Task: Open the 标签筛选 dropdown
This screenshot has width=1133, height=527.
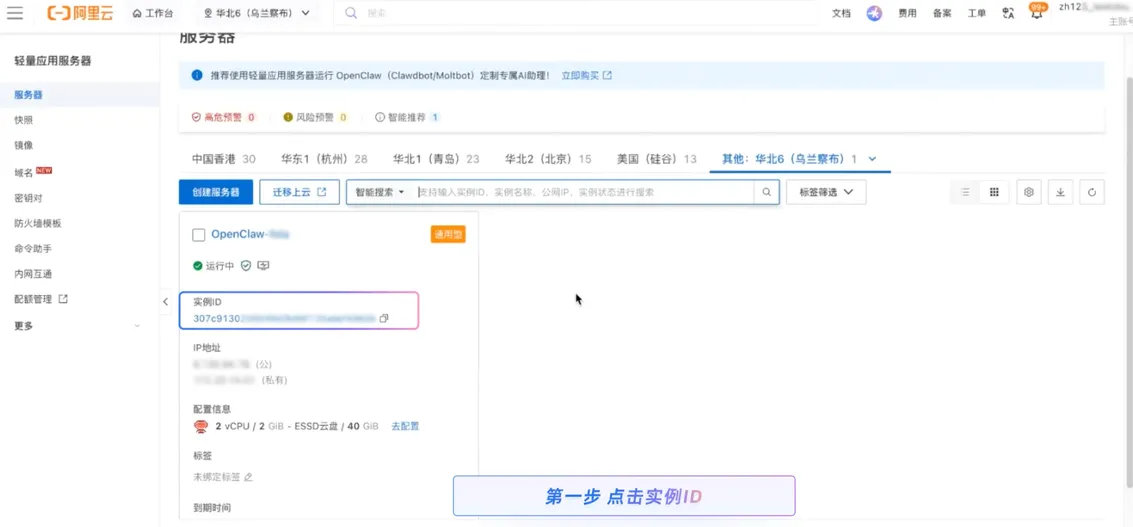Action: pos(826,192)
